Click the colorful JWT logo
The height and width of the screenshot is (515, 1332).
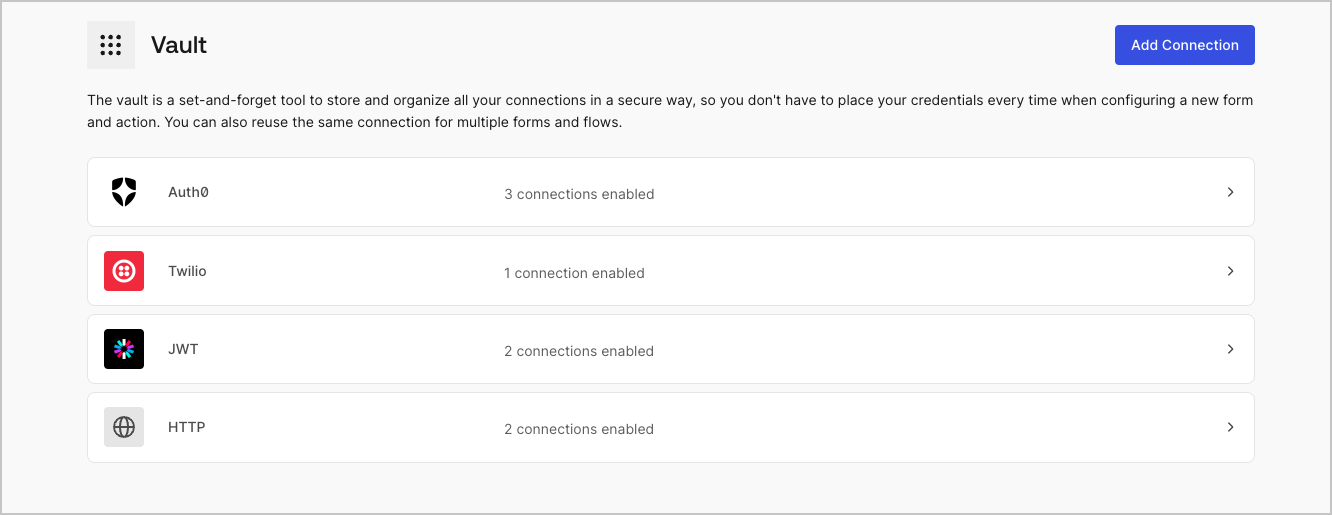124,349
